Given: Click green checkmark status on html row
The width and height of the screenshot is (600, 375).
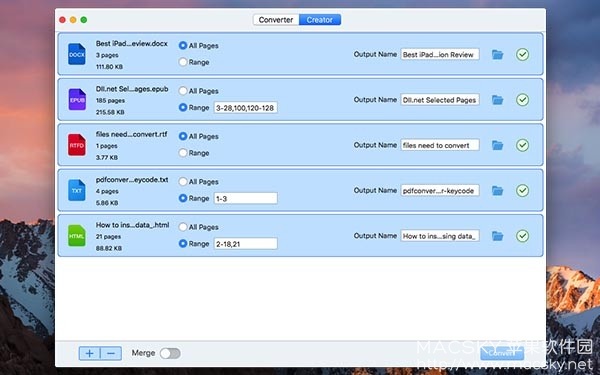Looking at the screenshot, I should (x=522, y=236).
